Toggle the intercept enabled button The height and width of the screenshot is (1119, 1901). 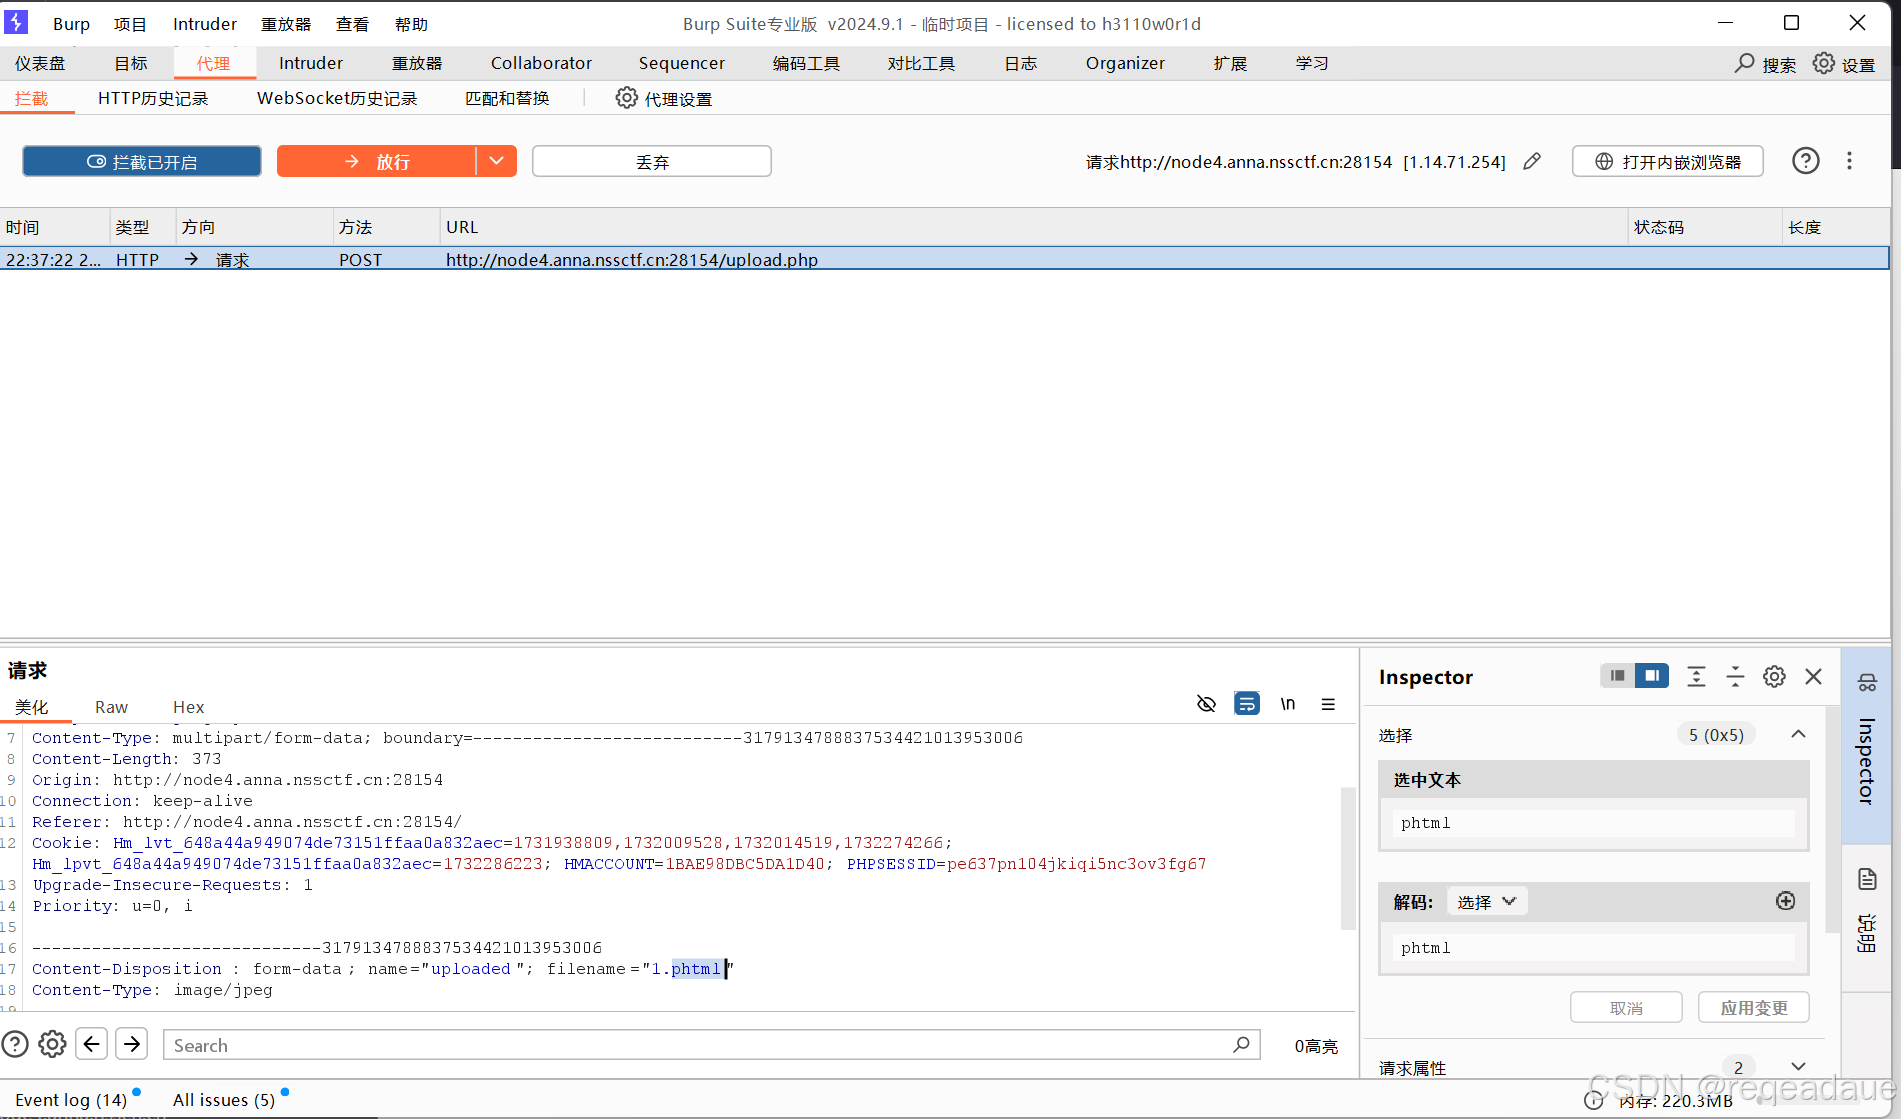pyautogui.click(x=142, y=161)
